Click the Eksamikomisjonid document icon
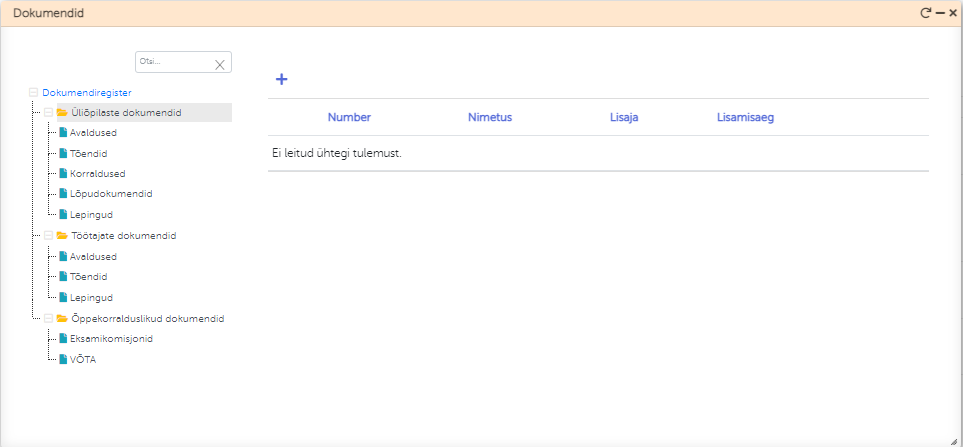The width and height of the screenshot is (963, 447). tap(62, 339)
